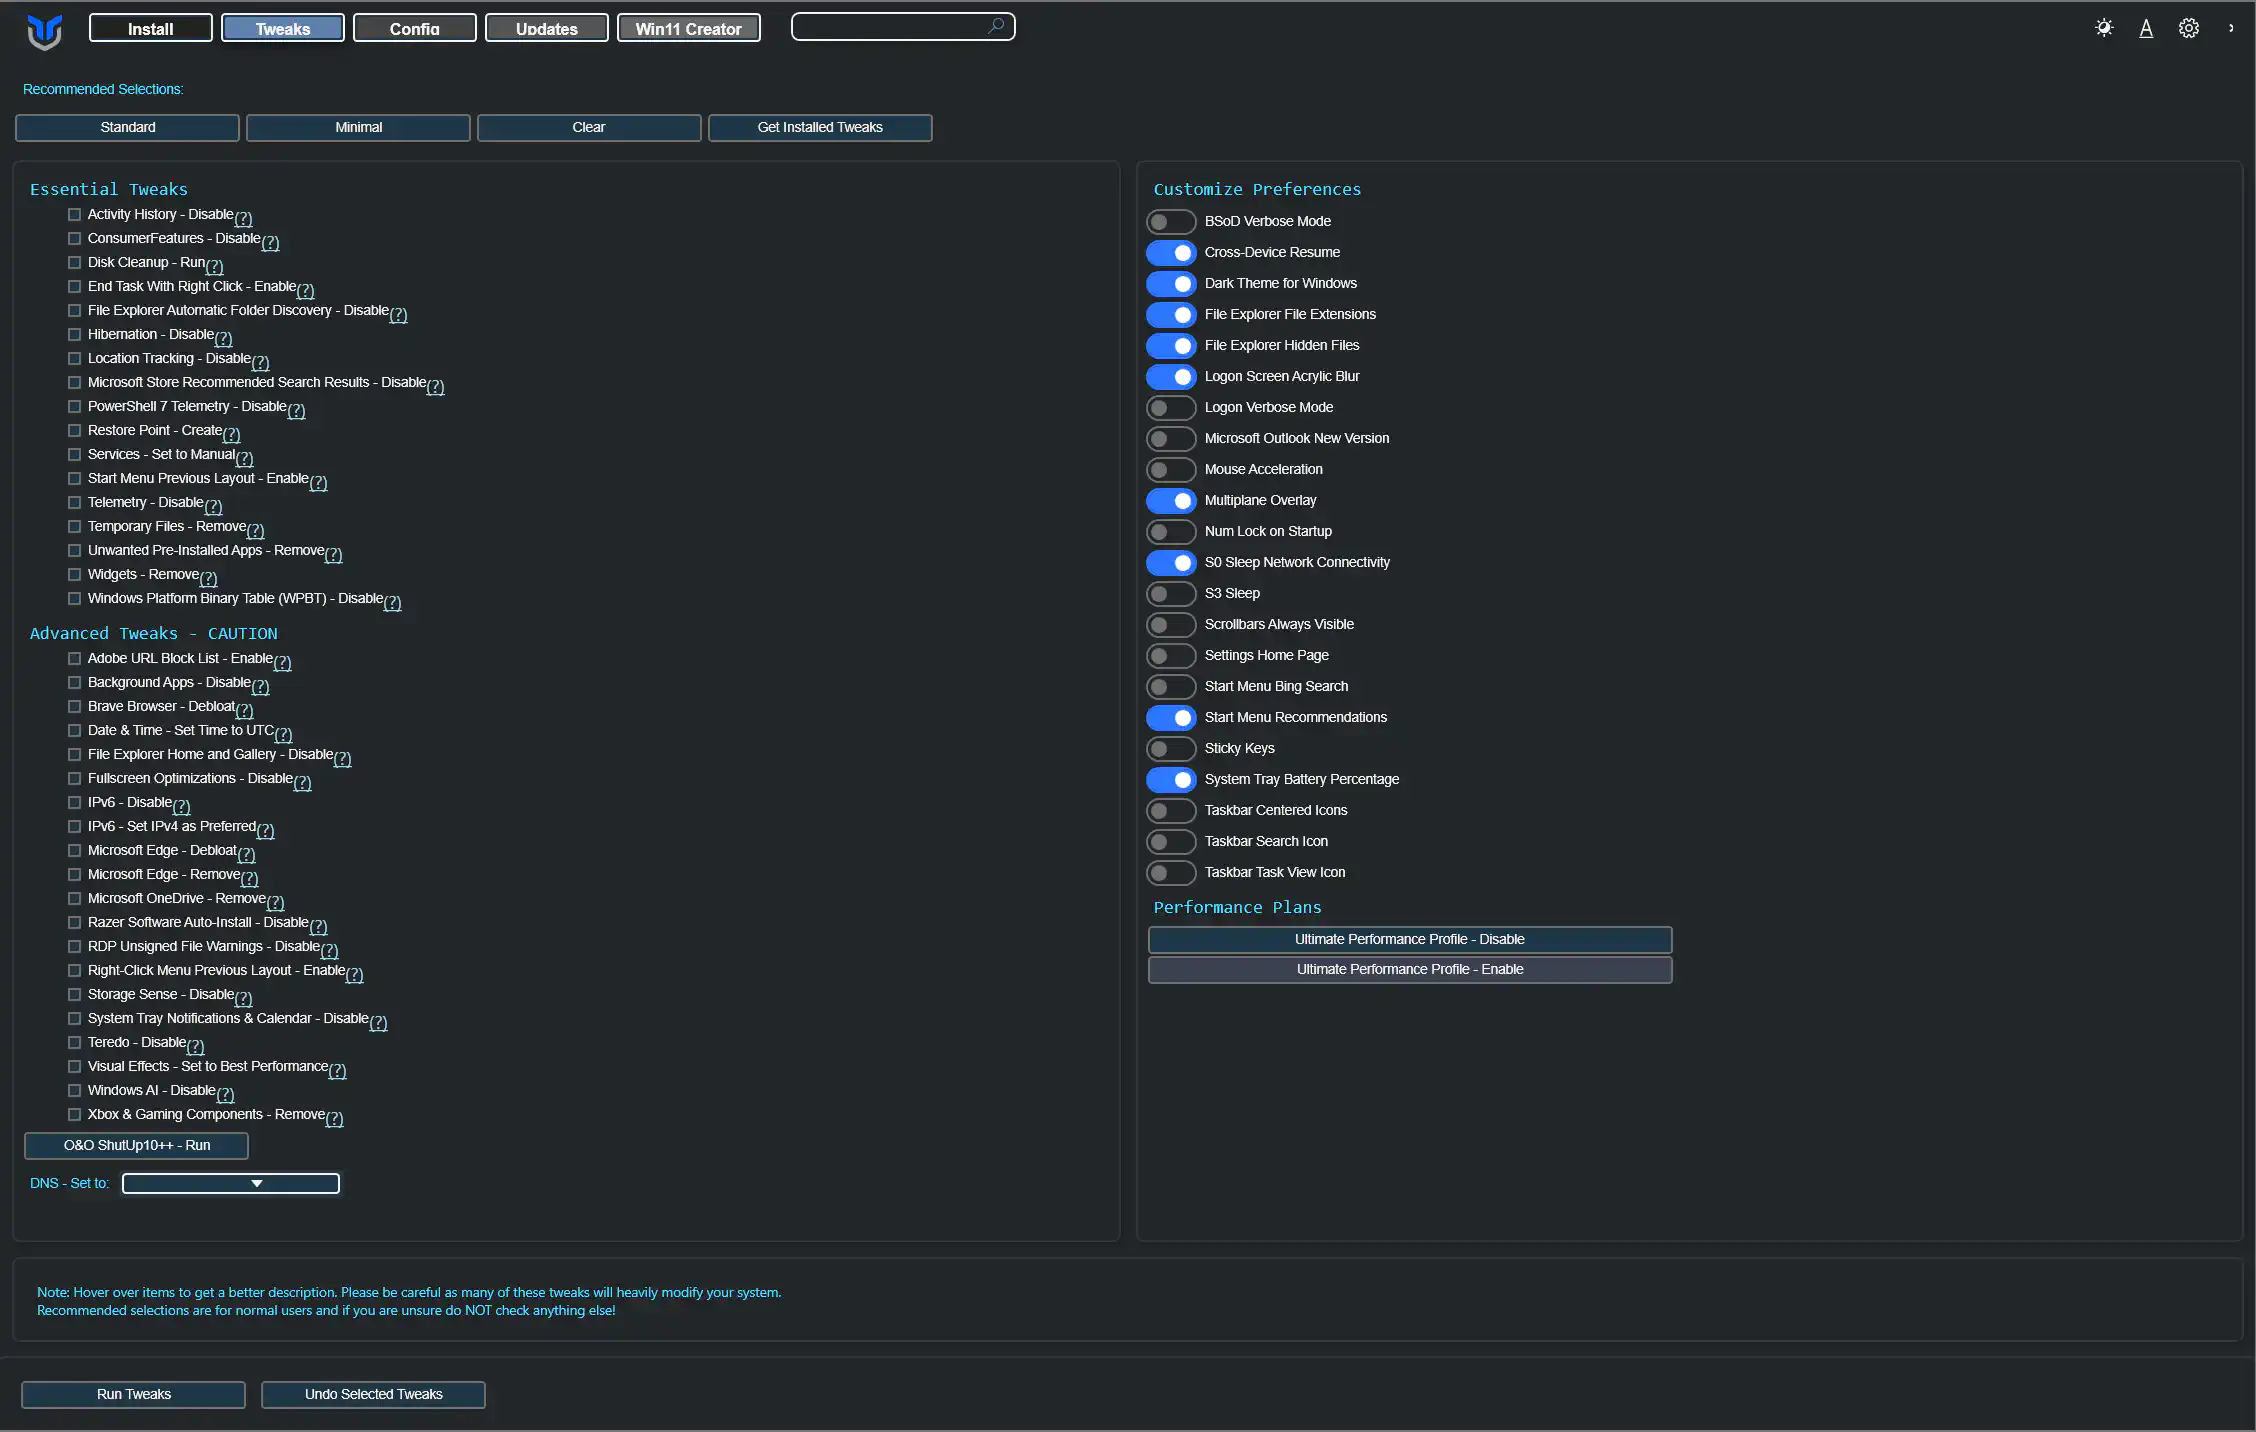
Task: Click help (?) icon beside Xbox & Gaming Components
Action: (334, 1118)
